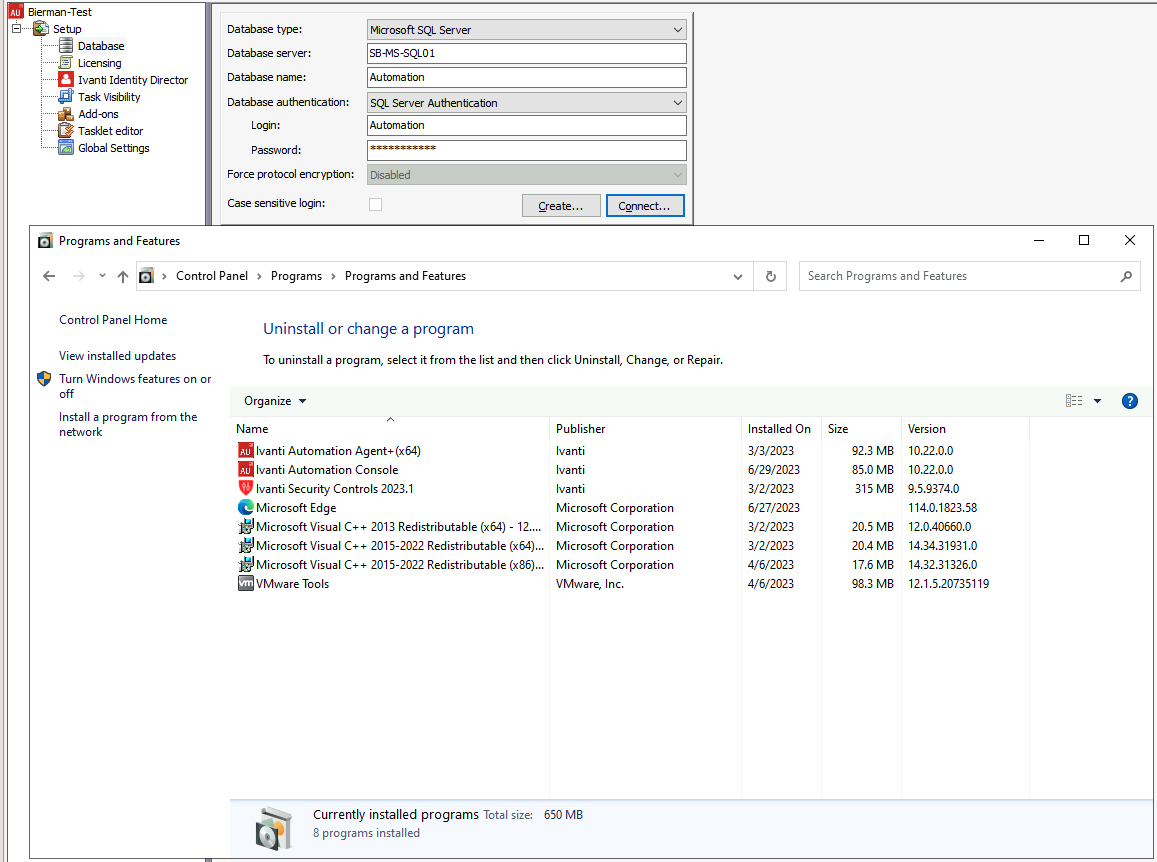Open the Database authentication dropdown
1157x862 pixels.
tap(677, 103)
